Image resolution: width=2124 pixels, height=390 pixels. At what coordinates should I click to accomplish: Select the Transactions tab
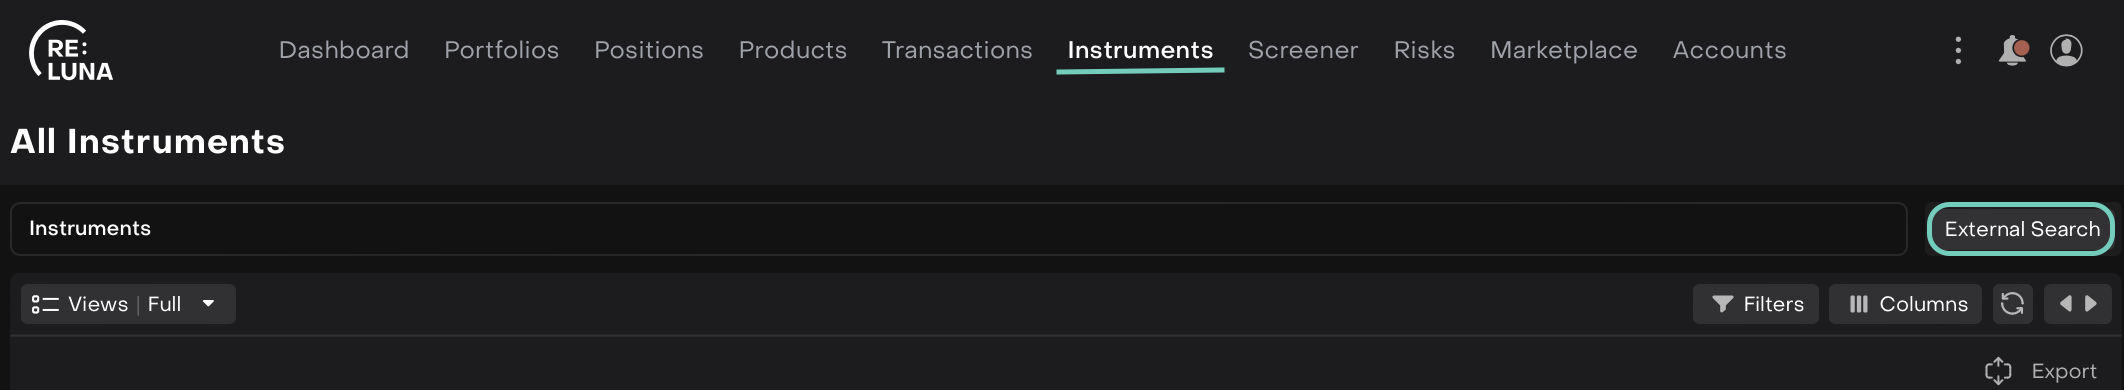(957, 50)
